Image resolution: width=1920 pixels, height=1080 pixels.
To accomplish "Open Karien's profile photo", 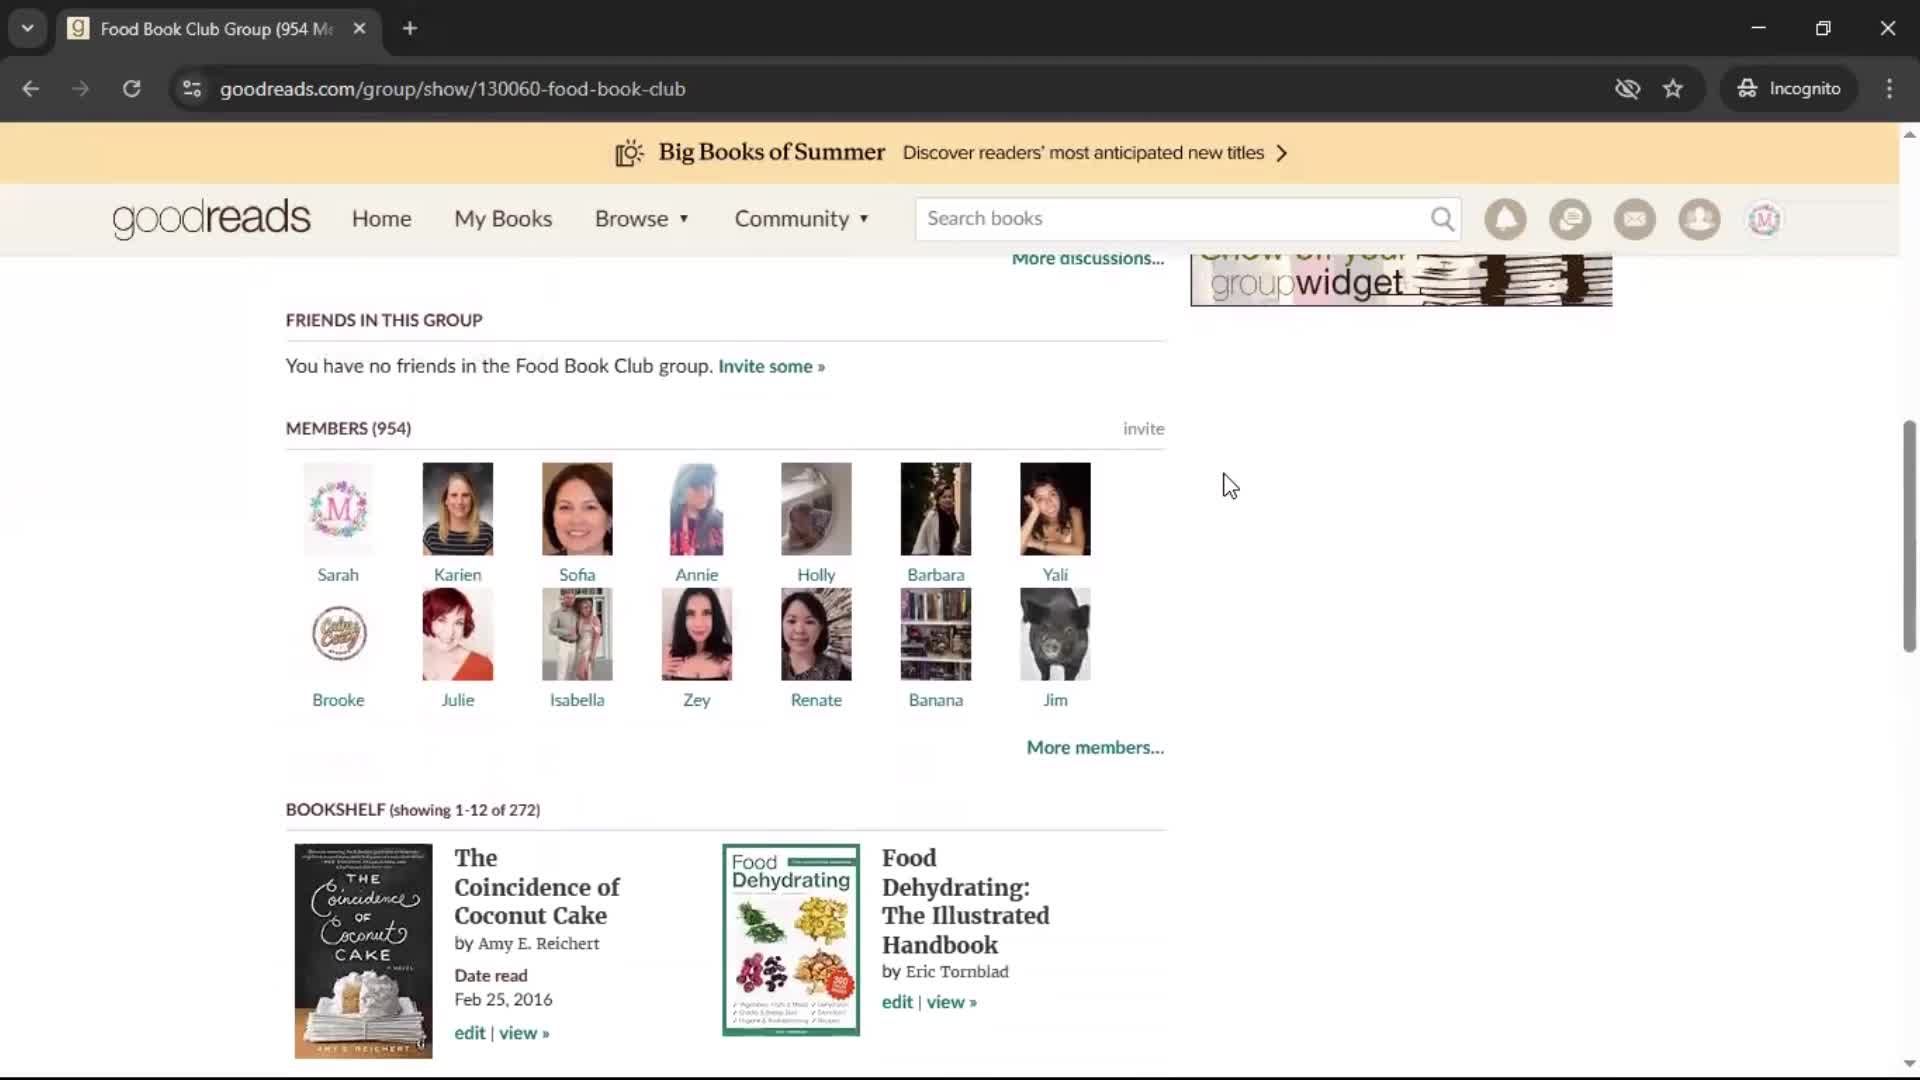I will coord(457,509).
